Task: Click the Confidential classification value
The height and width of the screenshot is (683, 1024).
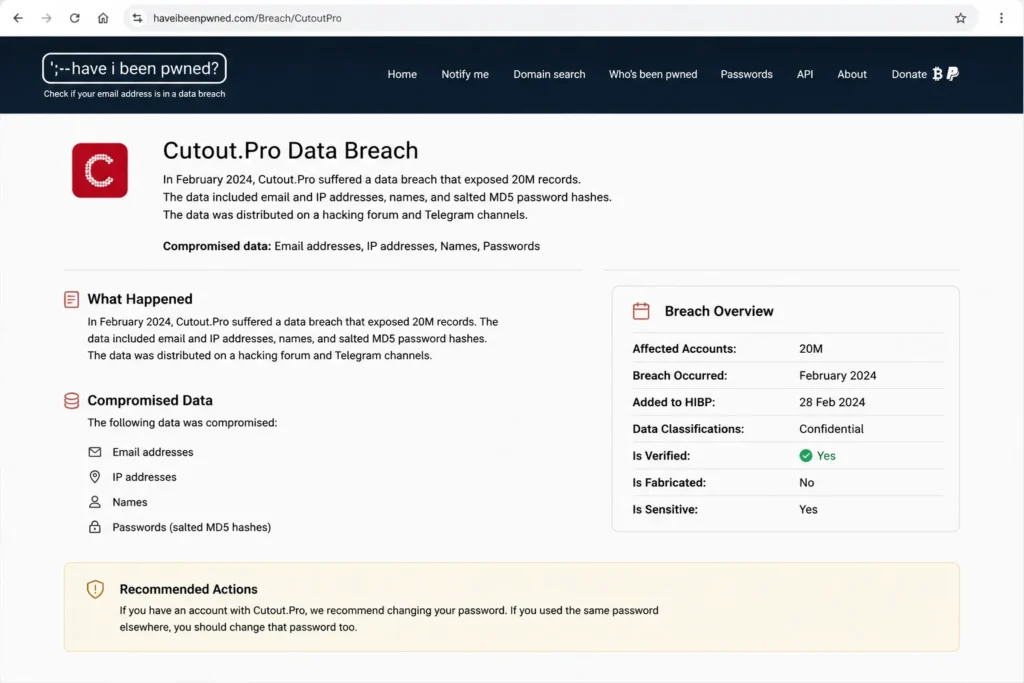Action: coord(831,429)
